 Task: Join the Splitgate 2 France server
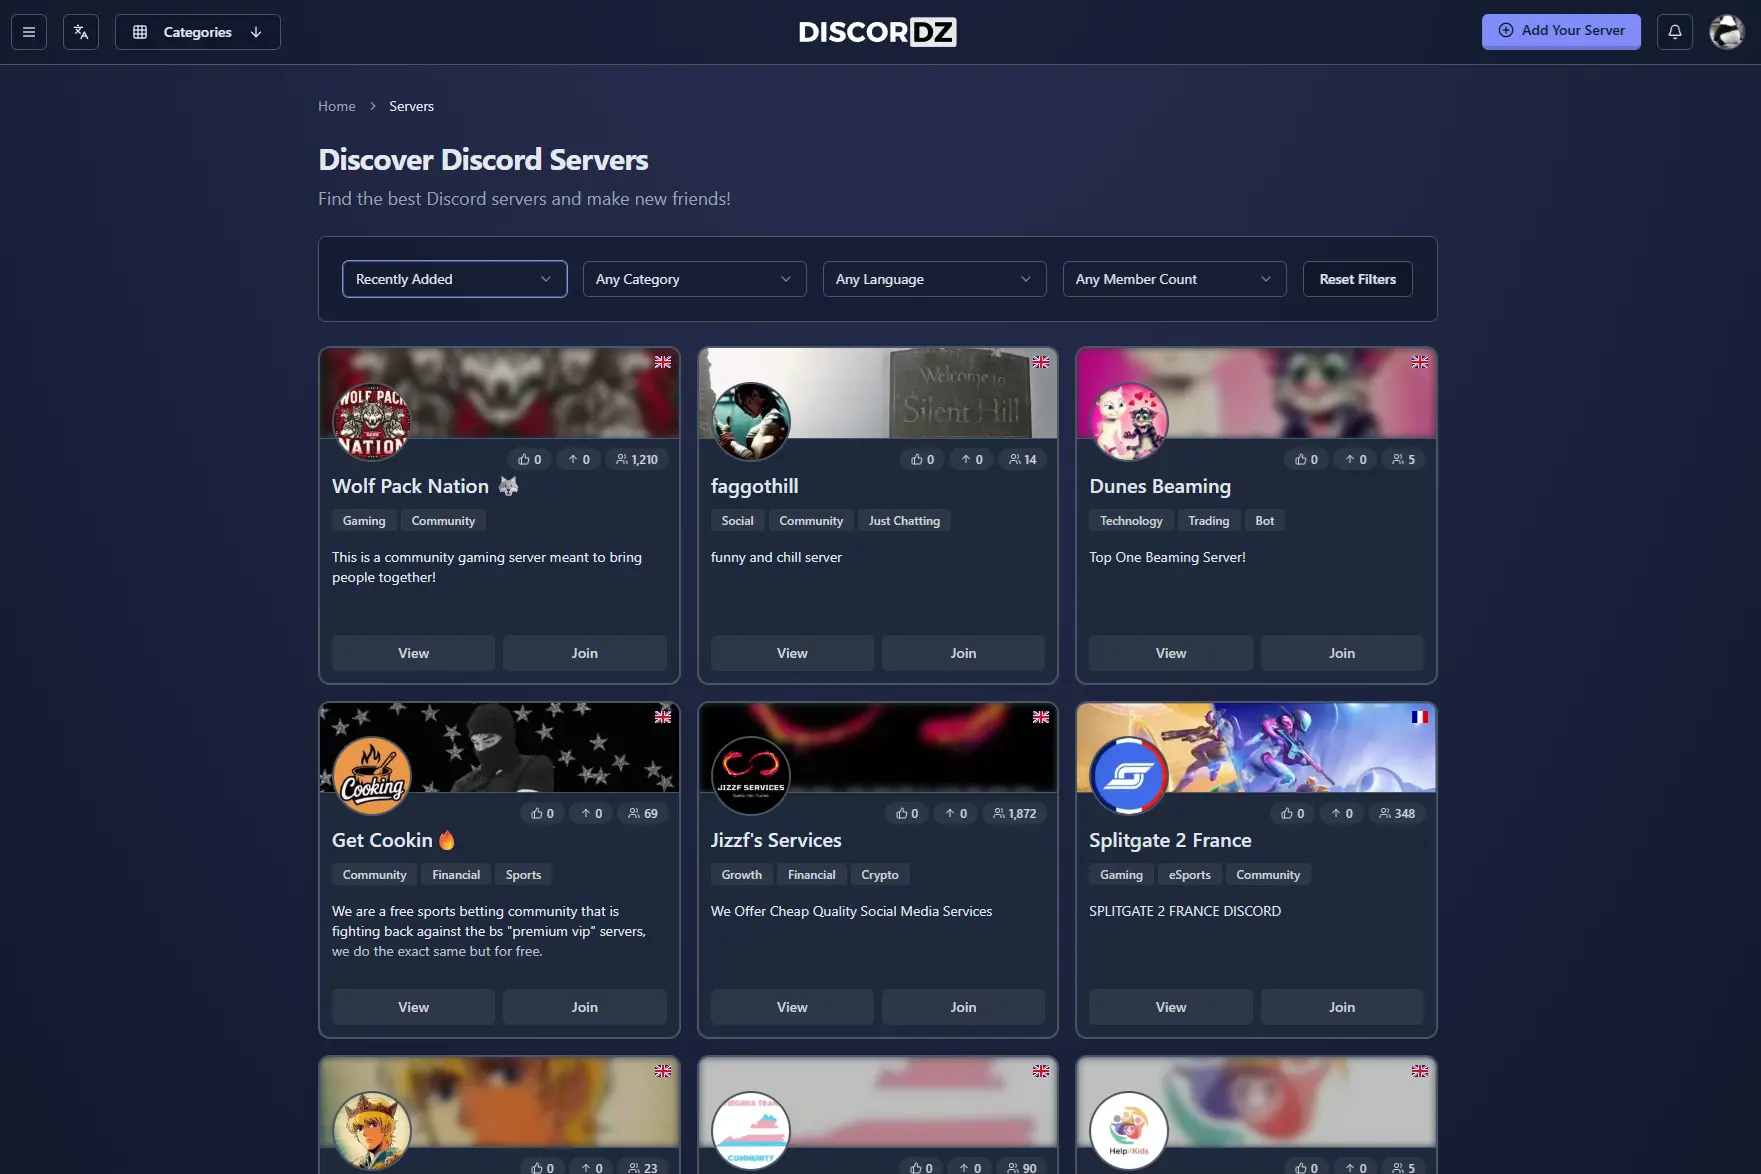(x=1342, y=1007)
